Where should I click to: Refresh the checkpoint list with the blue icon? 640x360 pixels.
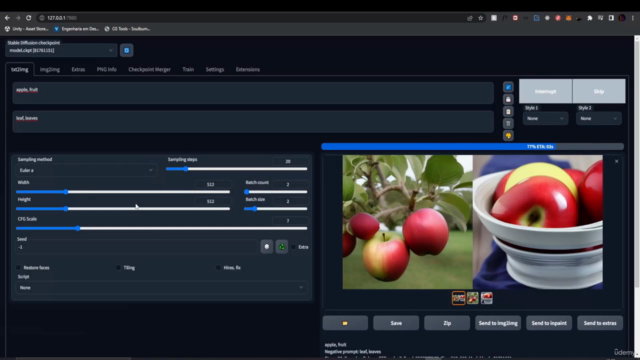tap(127, 50)
